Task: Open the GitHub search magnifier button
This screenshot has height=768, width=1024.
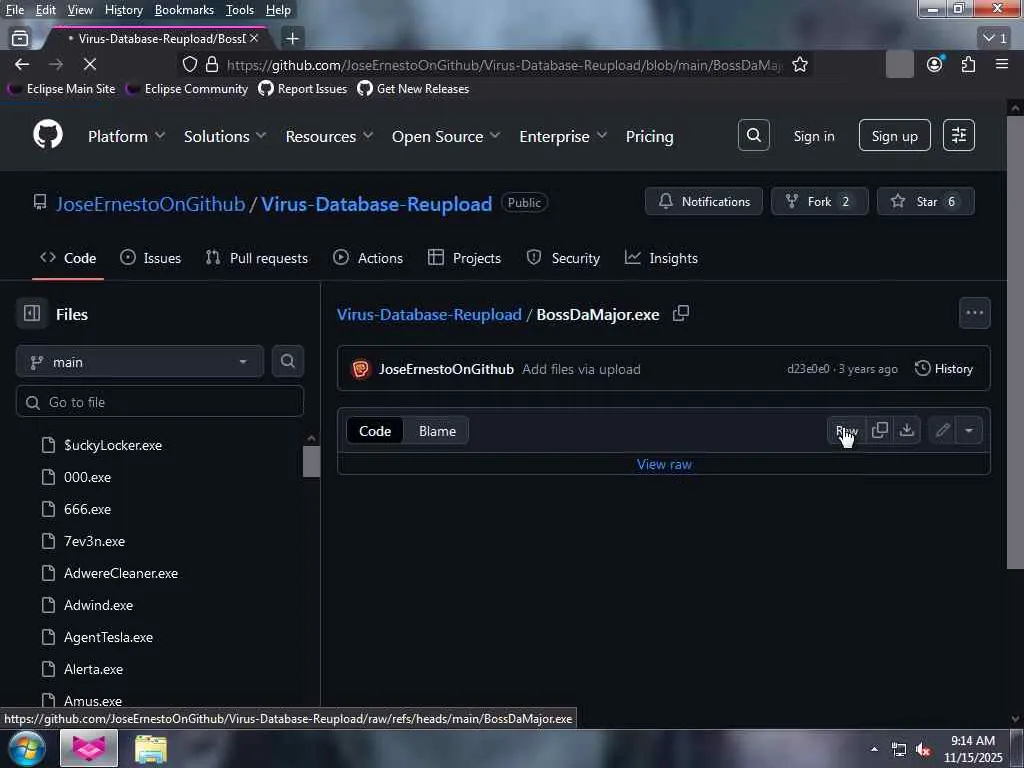Action: tap(754, 135)
